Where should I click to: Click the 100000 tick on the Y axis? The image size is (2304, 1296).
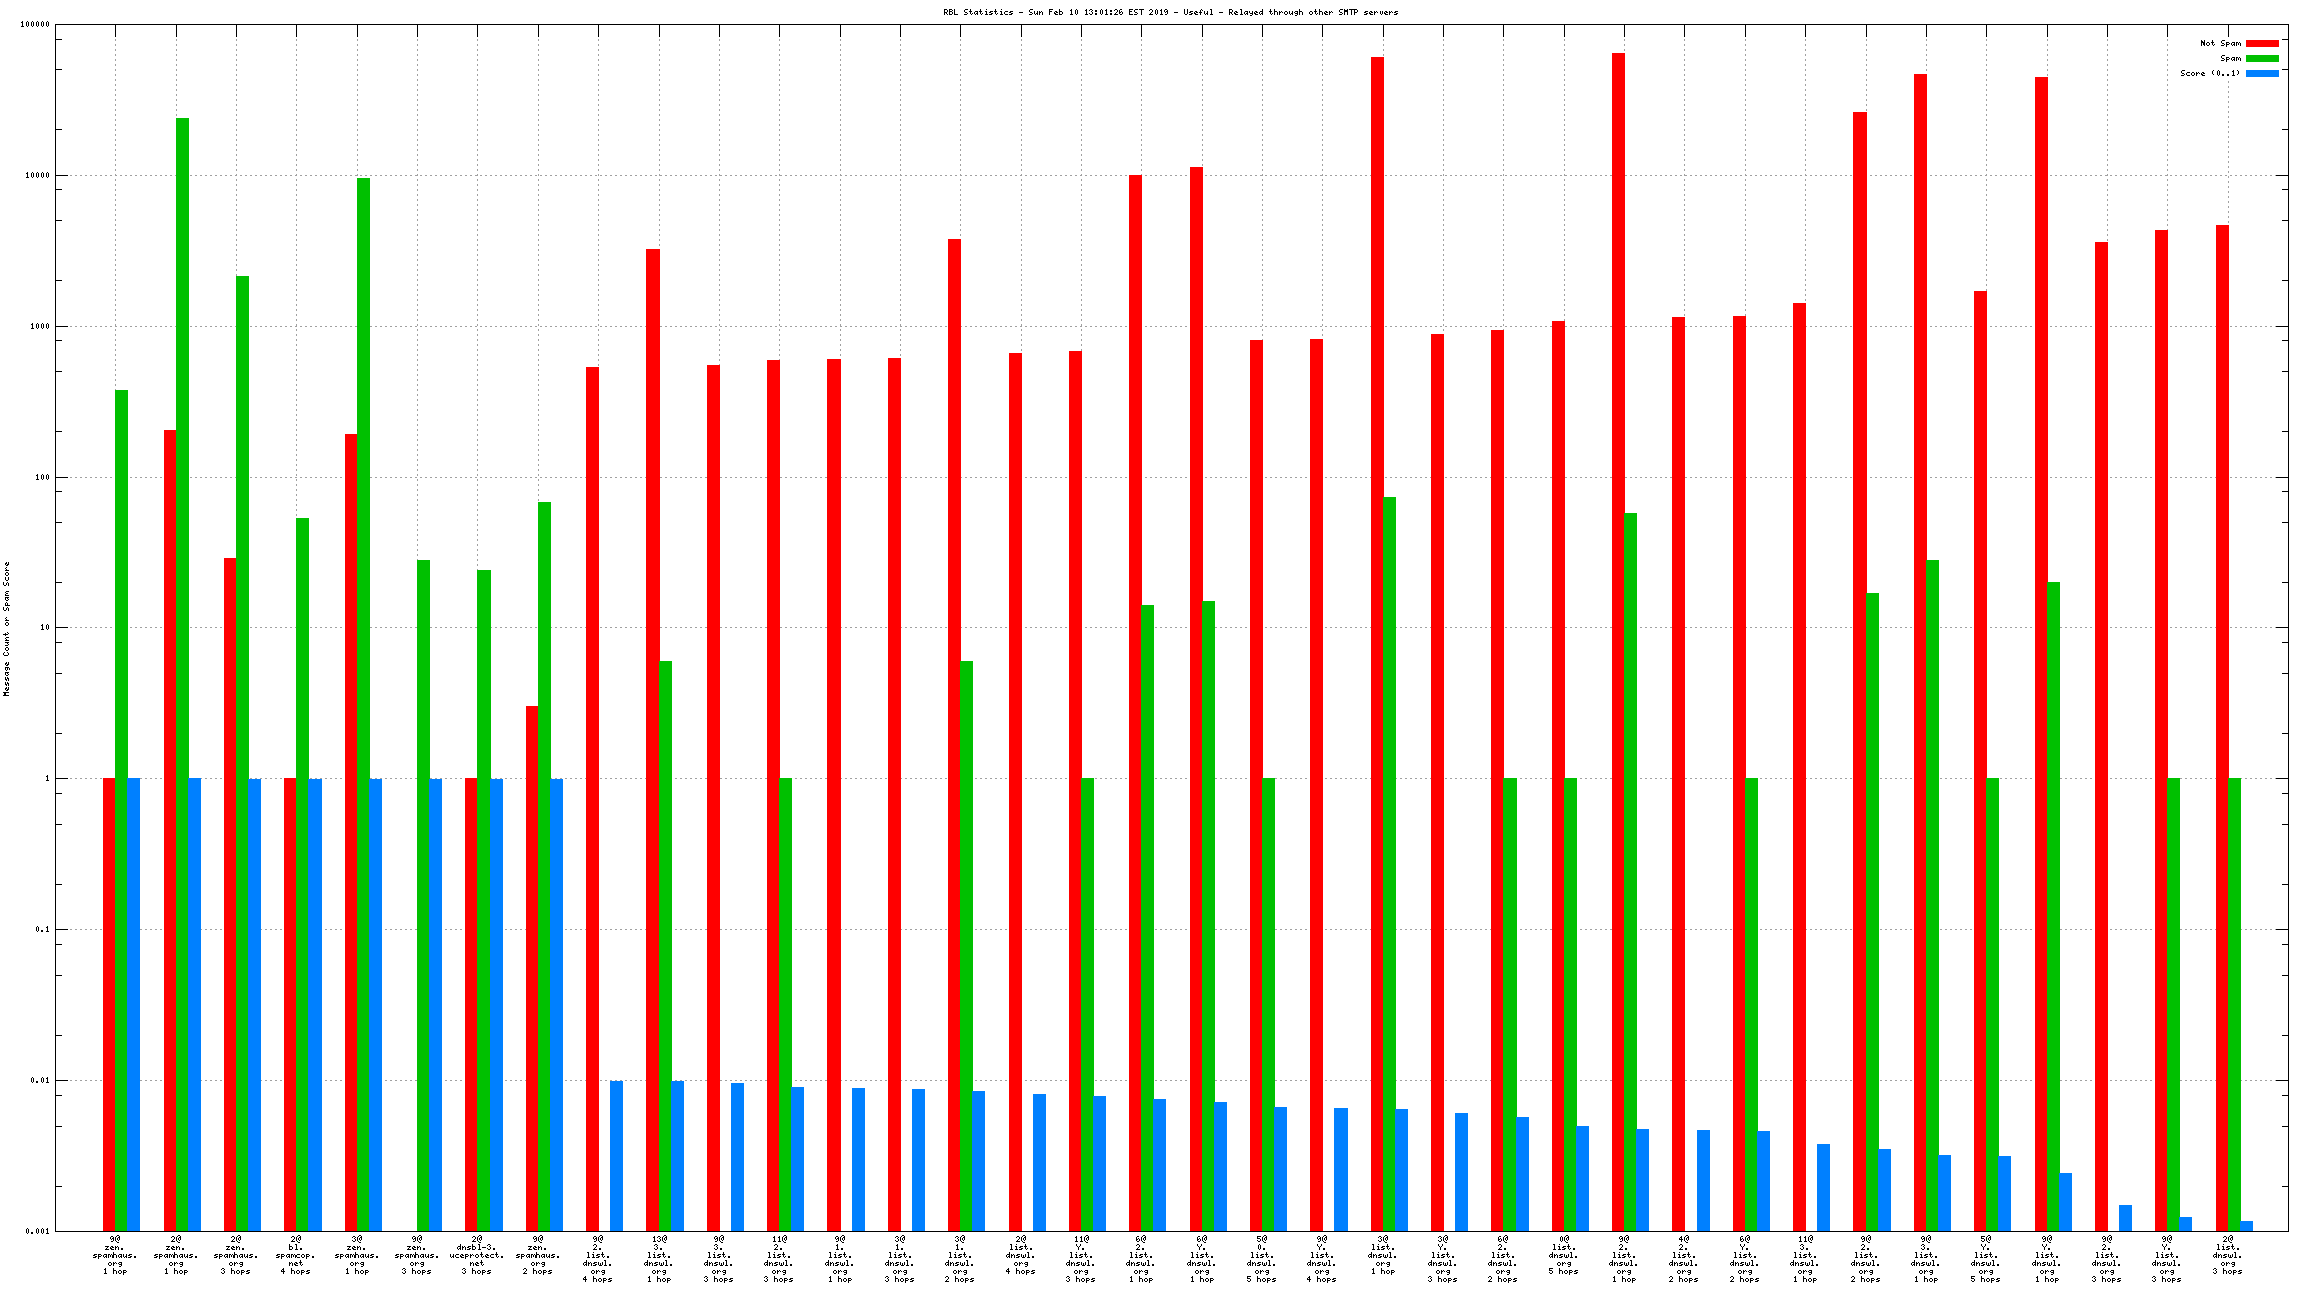point(35,25)
